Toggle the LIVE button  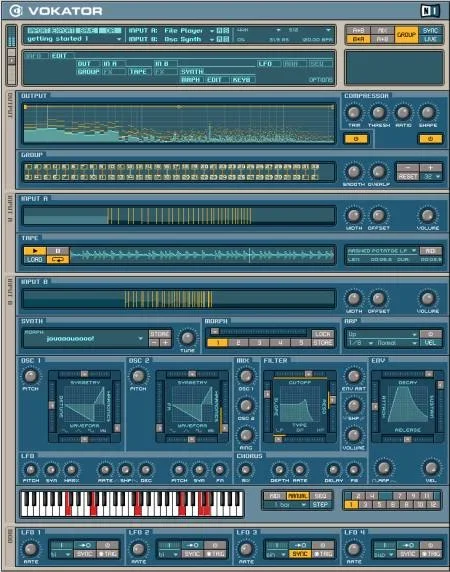point(430,39)
